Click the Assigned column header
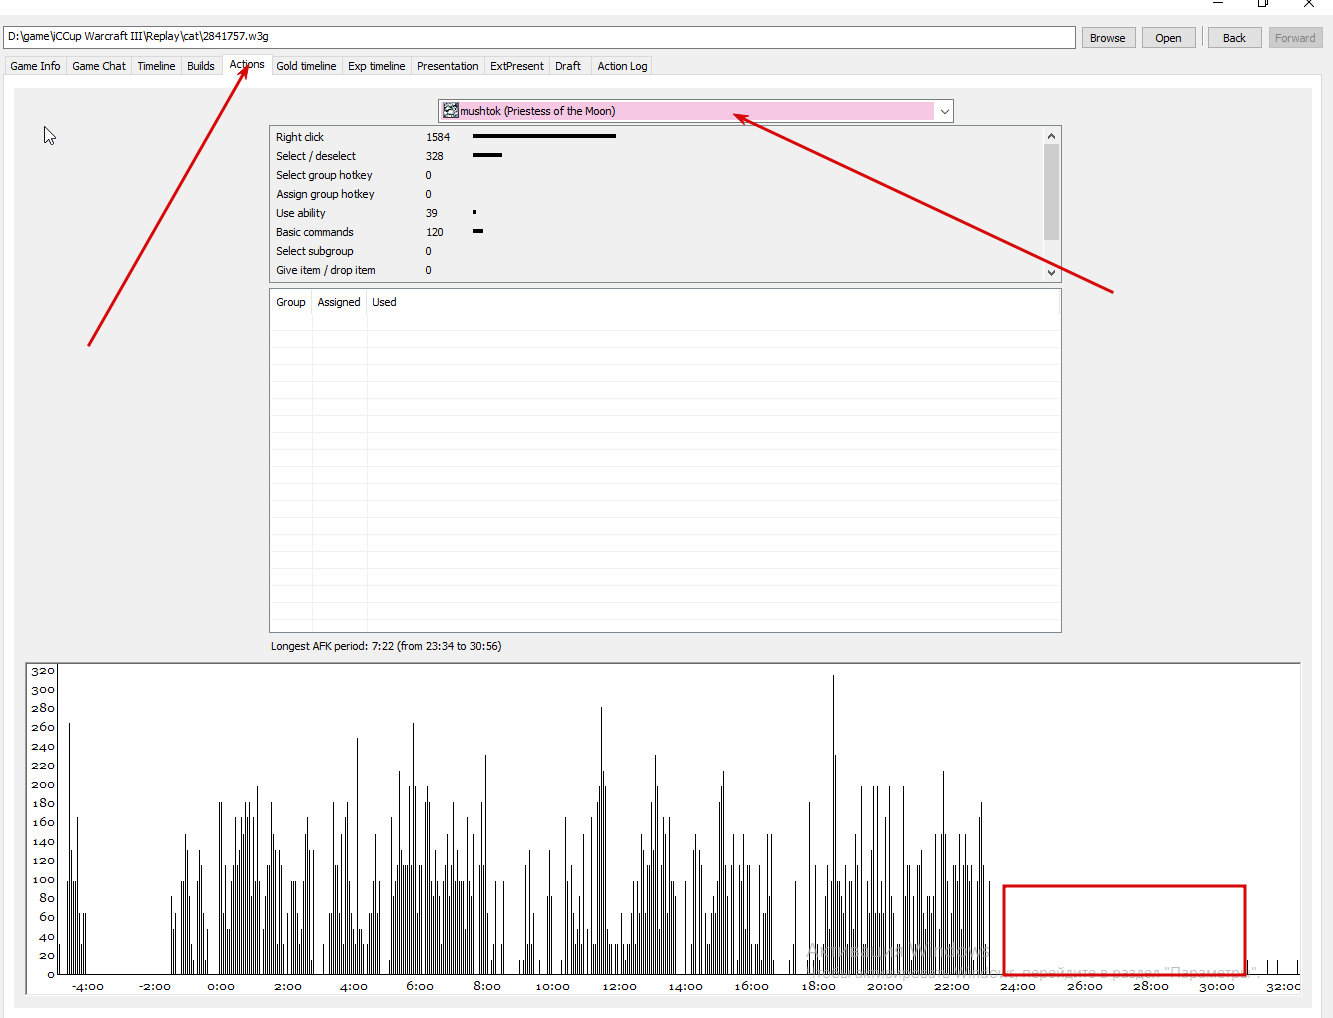1333x1018 pixels. coord(339,302)
